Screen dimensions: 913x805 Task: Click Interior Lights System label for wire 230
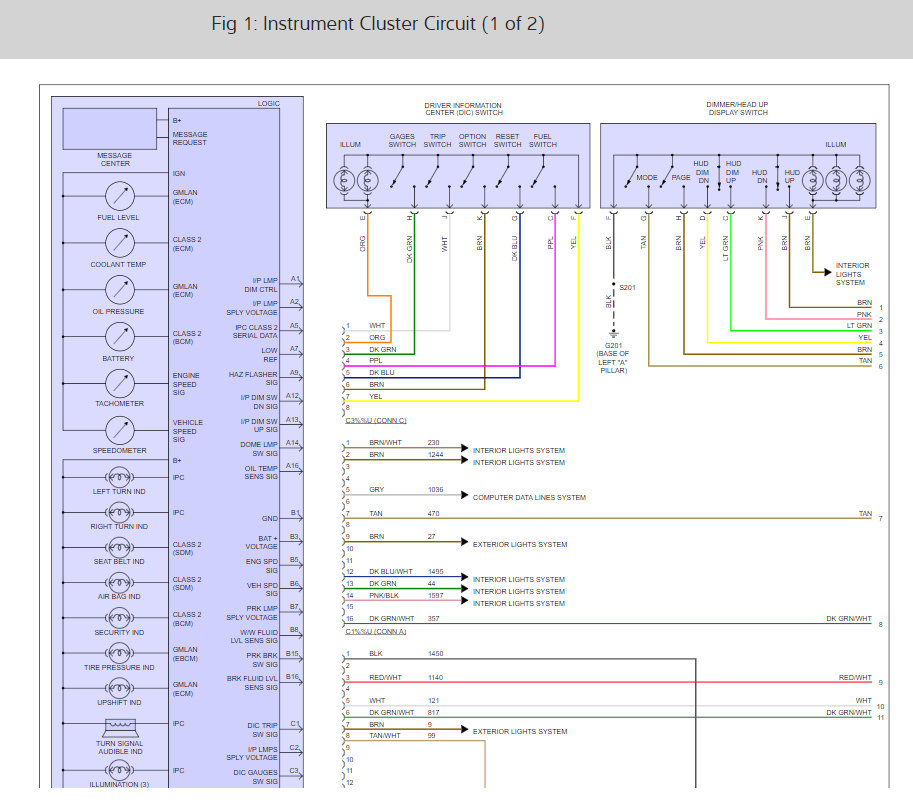tap(518, 450)
